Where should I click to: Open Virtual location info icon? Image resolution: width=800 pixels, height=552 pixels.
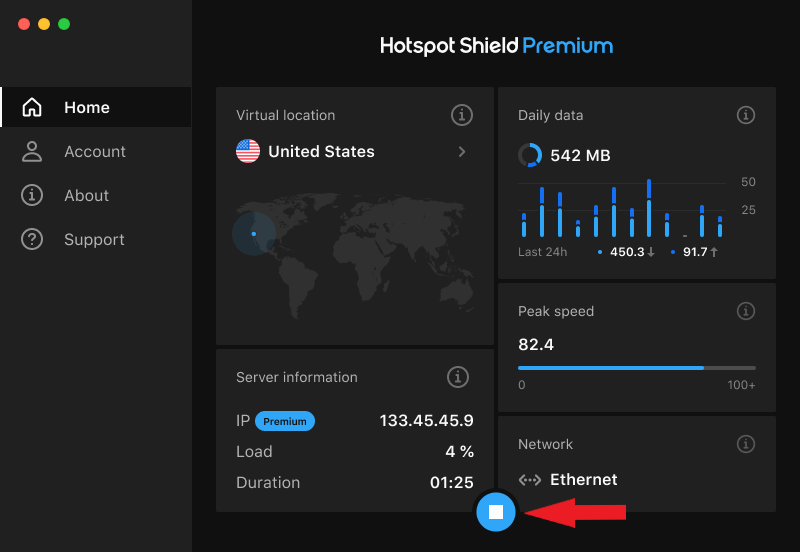(x=462, y=115)
